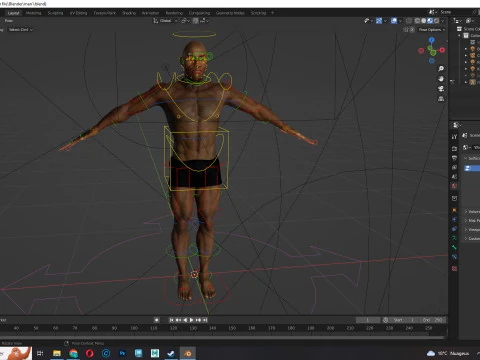480x360 pixels.
Task: Click the green Y axis on navigation gizmo
Action: 433,53
